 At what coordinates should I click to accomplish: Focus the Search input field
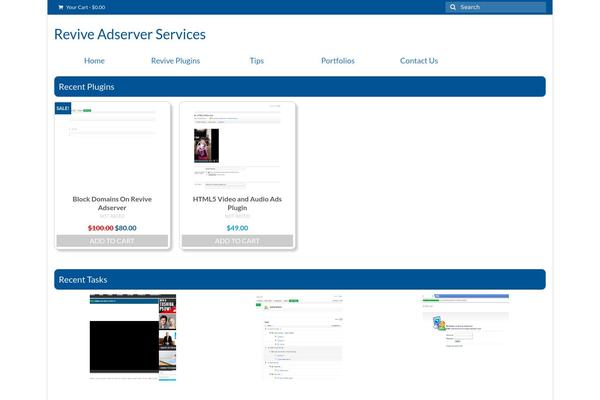496,7
